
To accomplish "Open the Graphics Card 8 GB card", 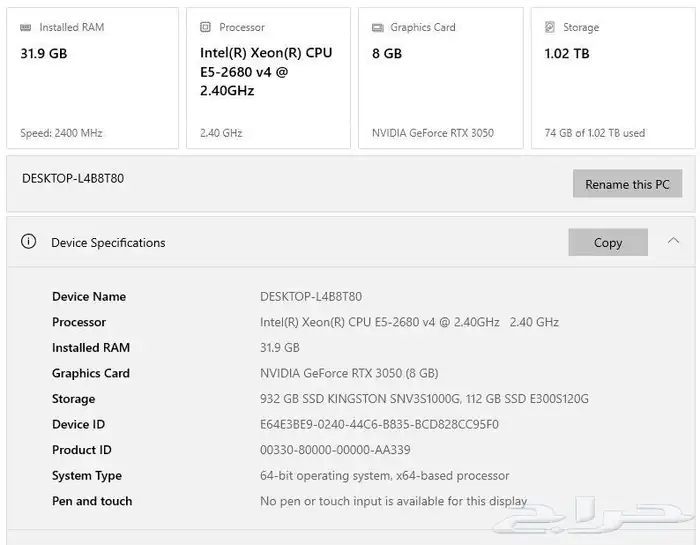I will tap(441, 78).
